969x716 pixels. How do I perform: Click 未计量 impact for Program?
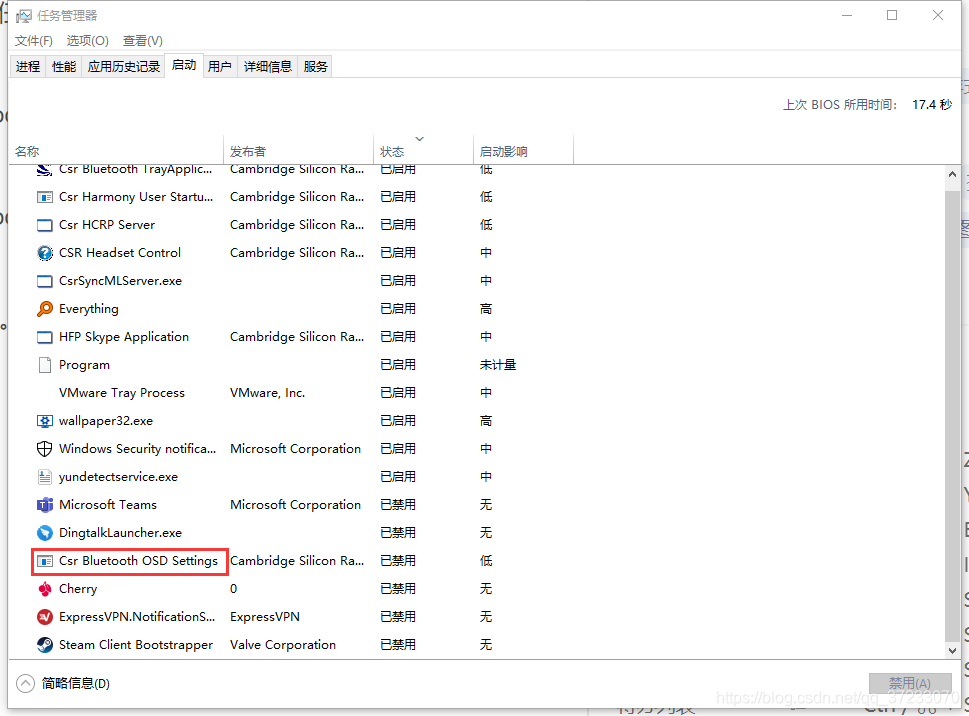click(497, 365)
